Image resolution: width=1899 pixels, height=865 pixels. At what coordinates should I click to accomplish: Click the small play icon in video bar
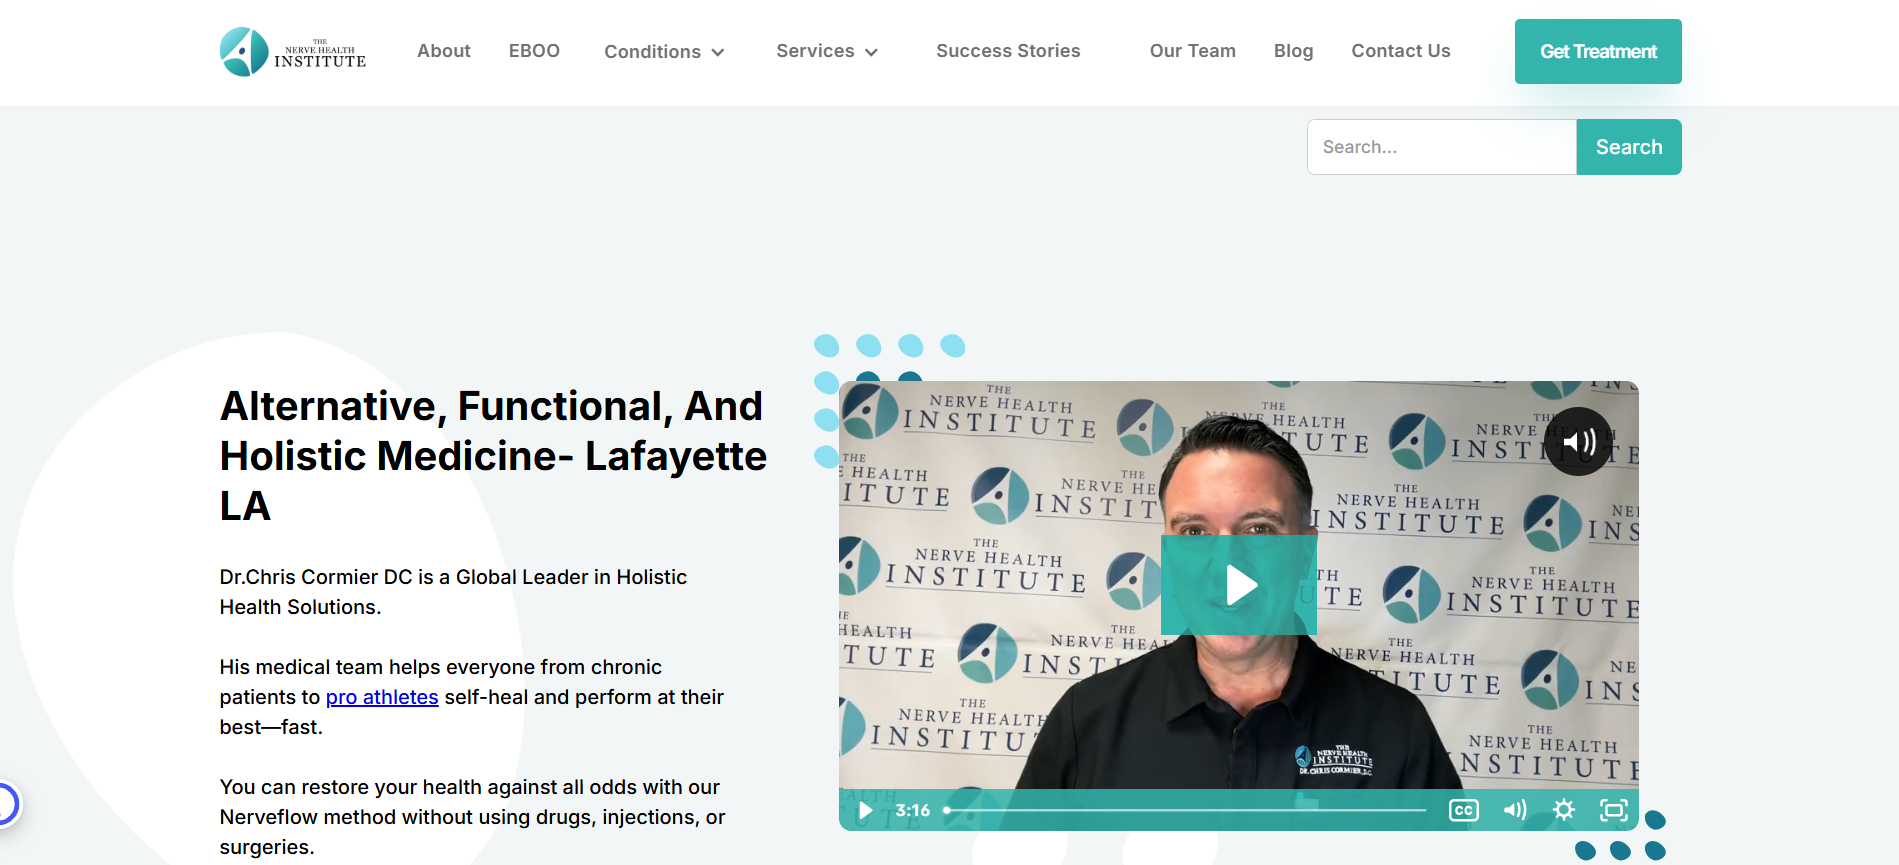866,810
